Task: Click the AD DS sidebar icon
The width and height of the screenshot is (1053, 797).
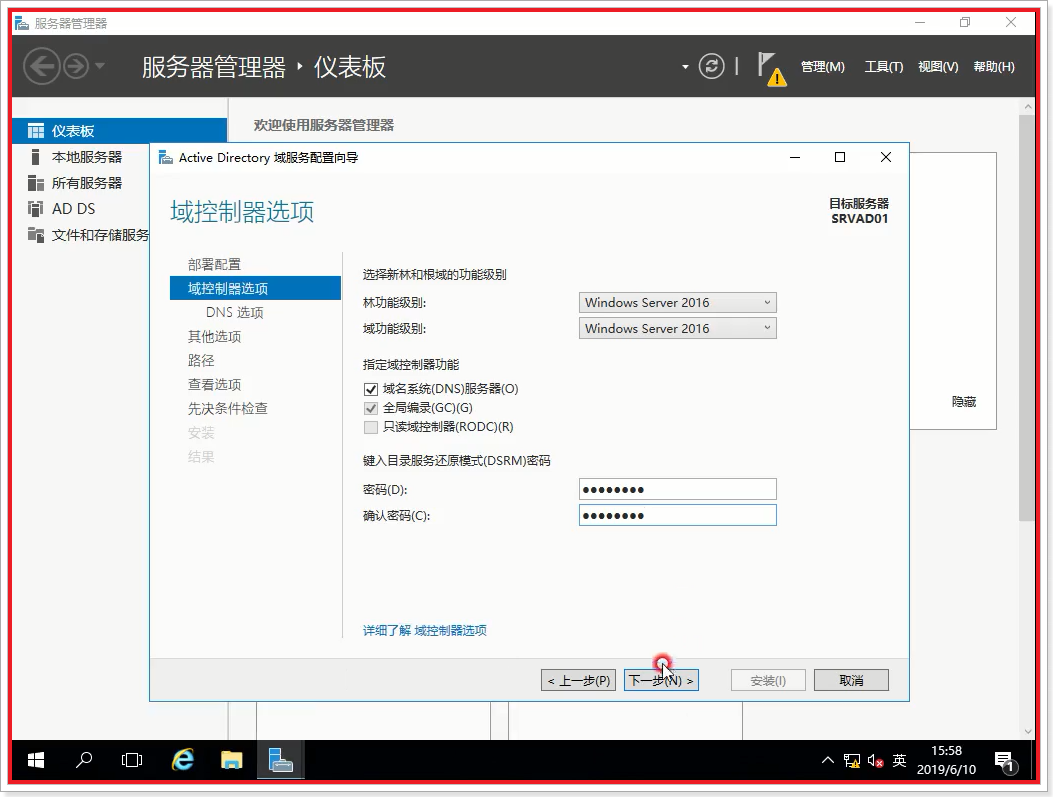Action: pos(36,209)
